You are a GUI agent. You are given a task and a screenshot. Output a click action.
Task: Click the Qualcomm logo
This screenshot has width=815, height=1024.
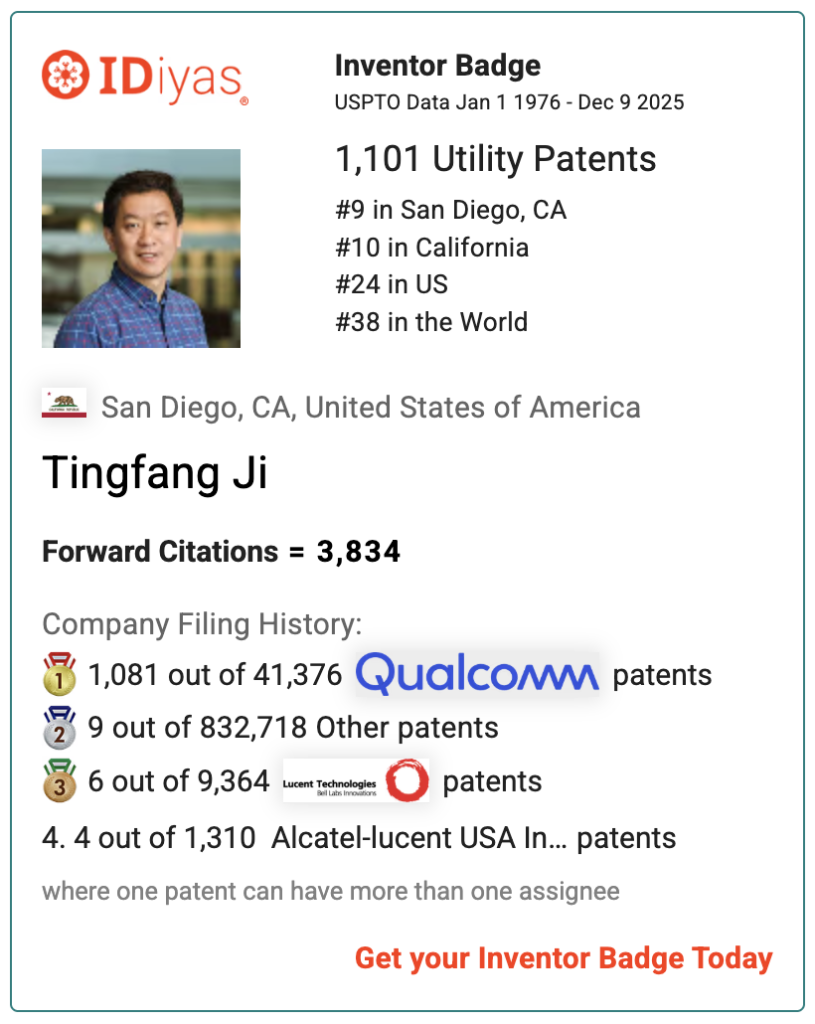[477, 674]
